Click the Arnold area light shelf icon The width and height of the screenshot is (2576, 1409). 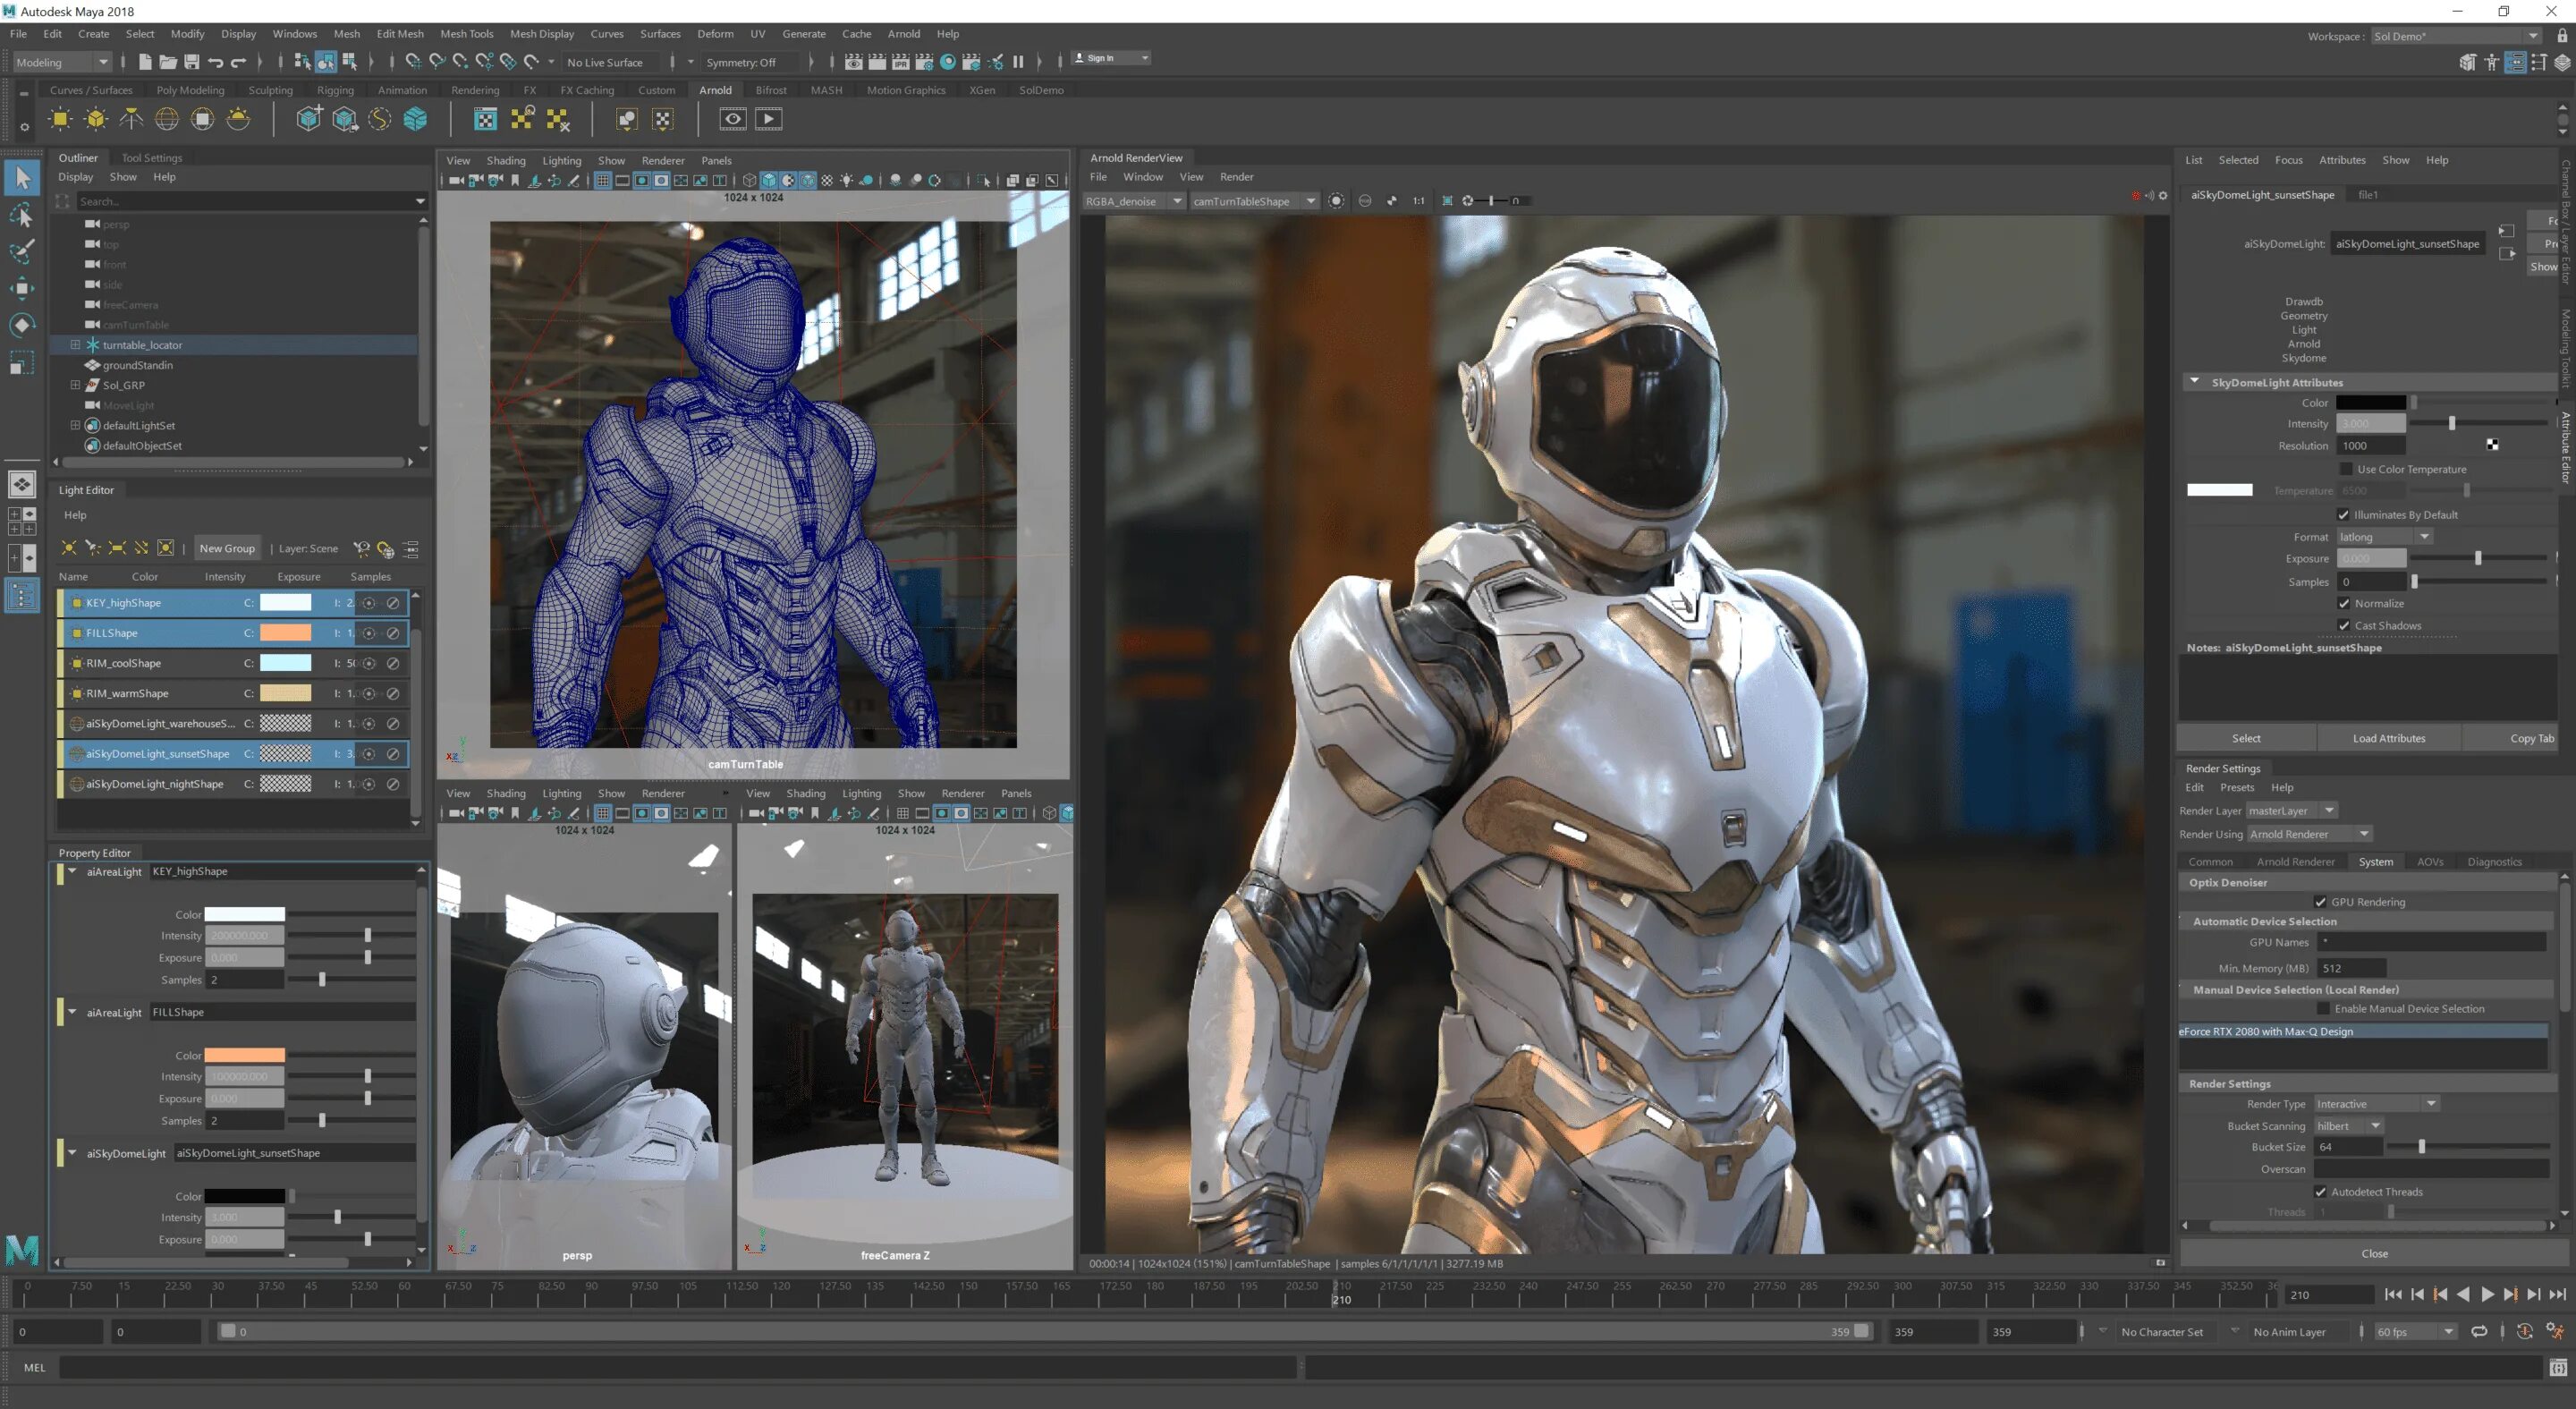(60, 119)
